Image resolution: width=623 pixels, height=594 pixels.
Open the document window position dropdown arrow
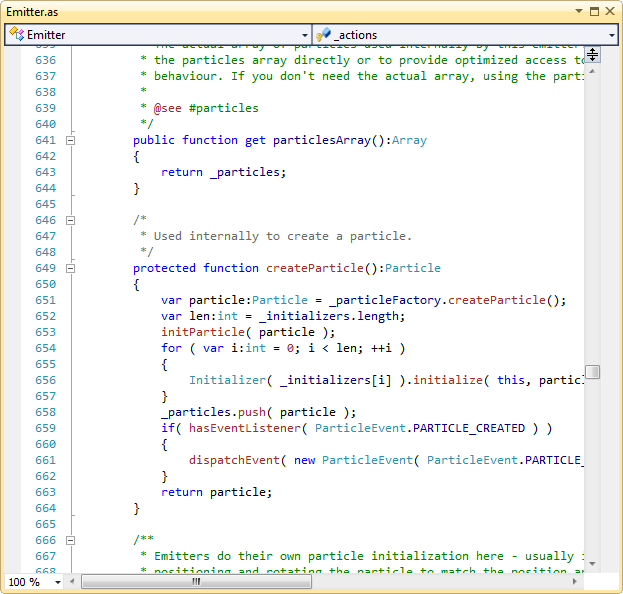point(579,11)
